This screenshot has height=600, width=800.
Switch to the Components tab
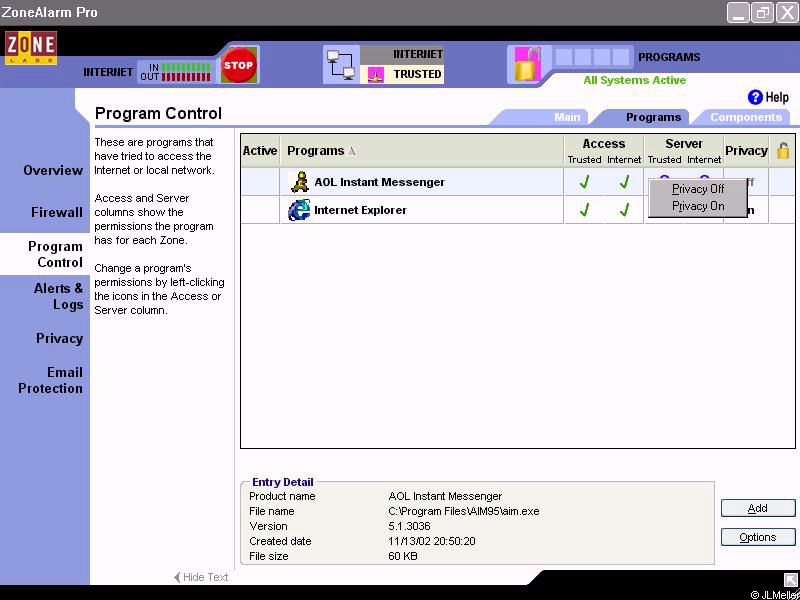[x=746, y=117]
